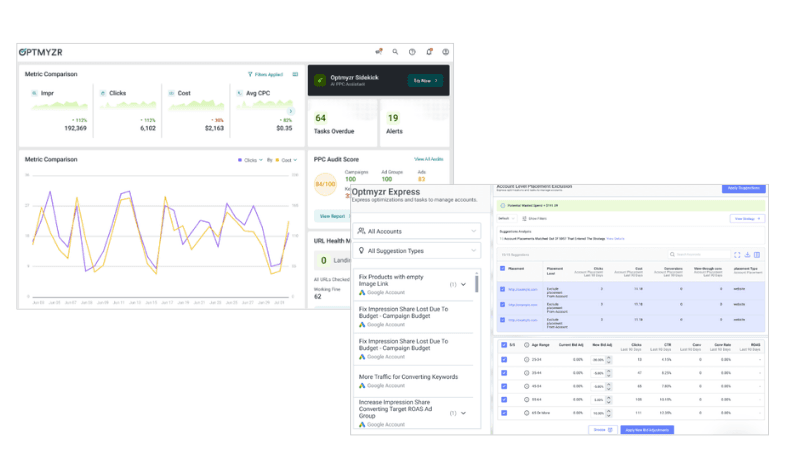Open the All Suggestion Types dropdown
The image size is (800, 470).
coord(417,251)
